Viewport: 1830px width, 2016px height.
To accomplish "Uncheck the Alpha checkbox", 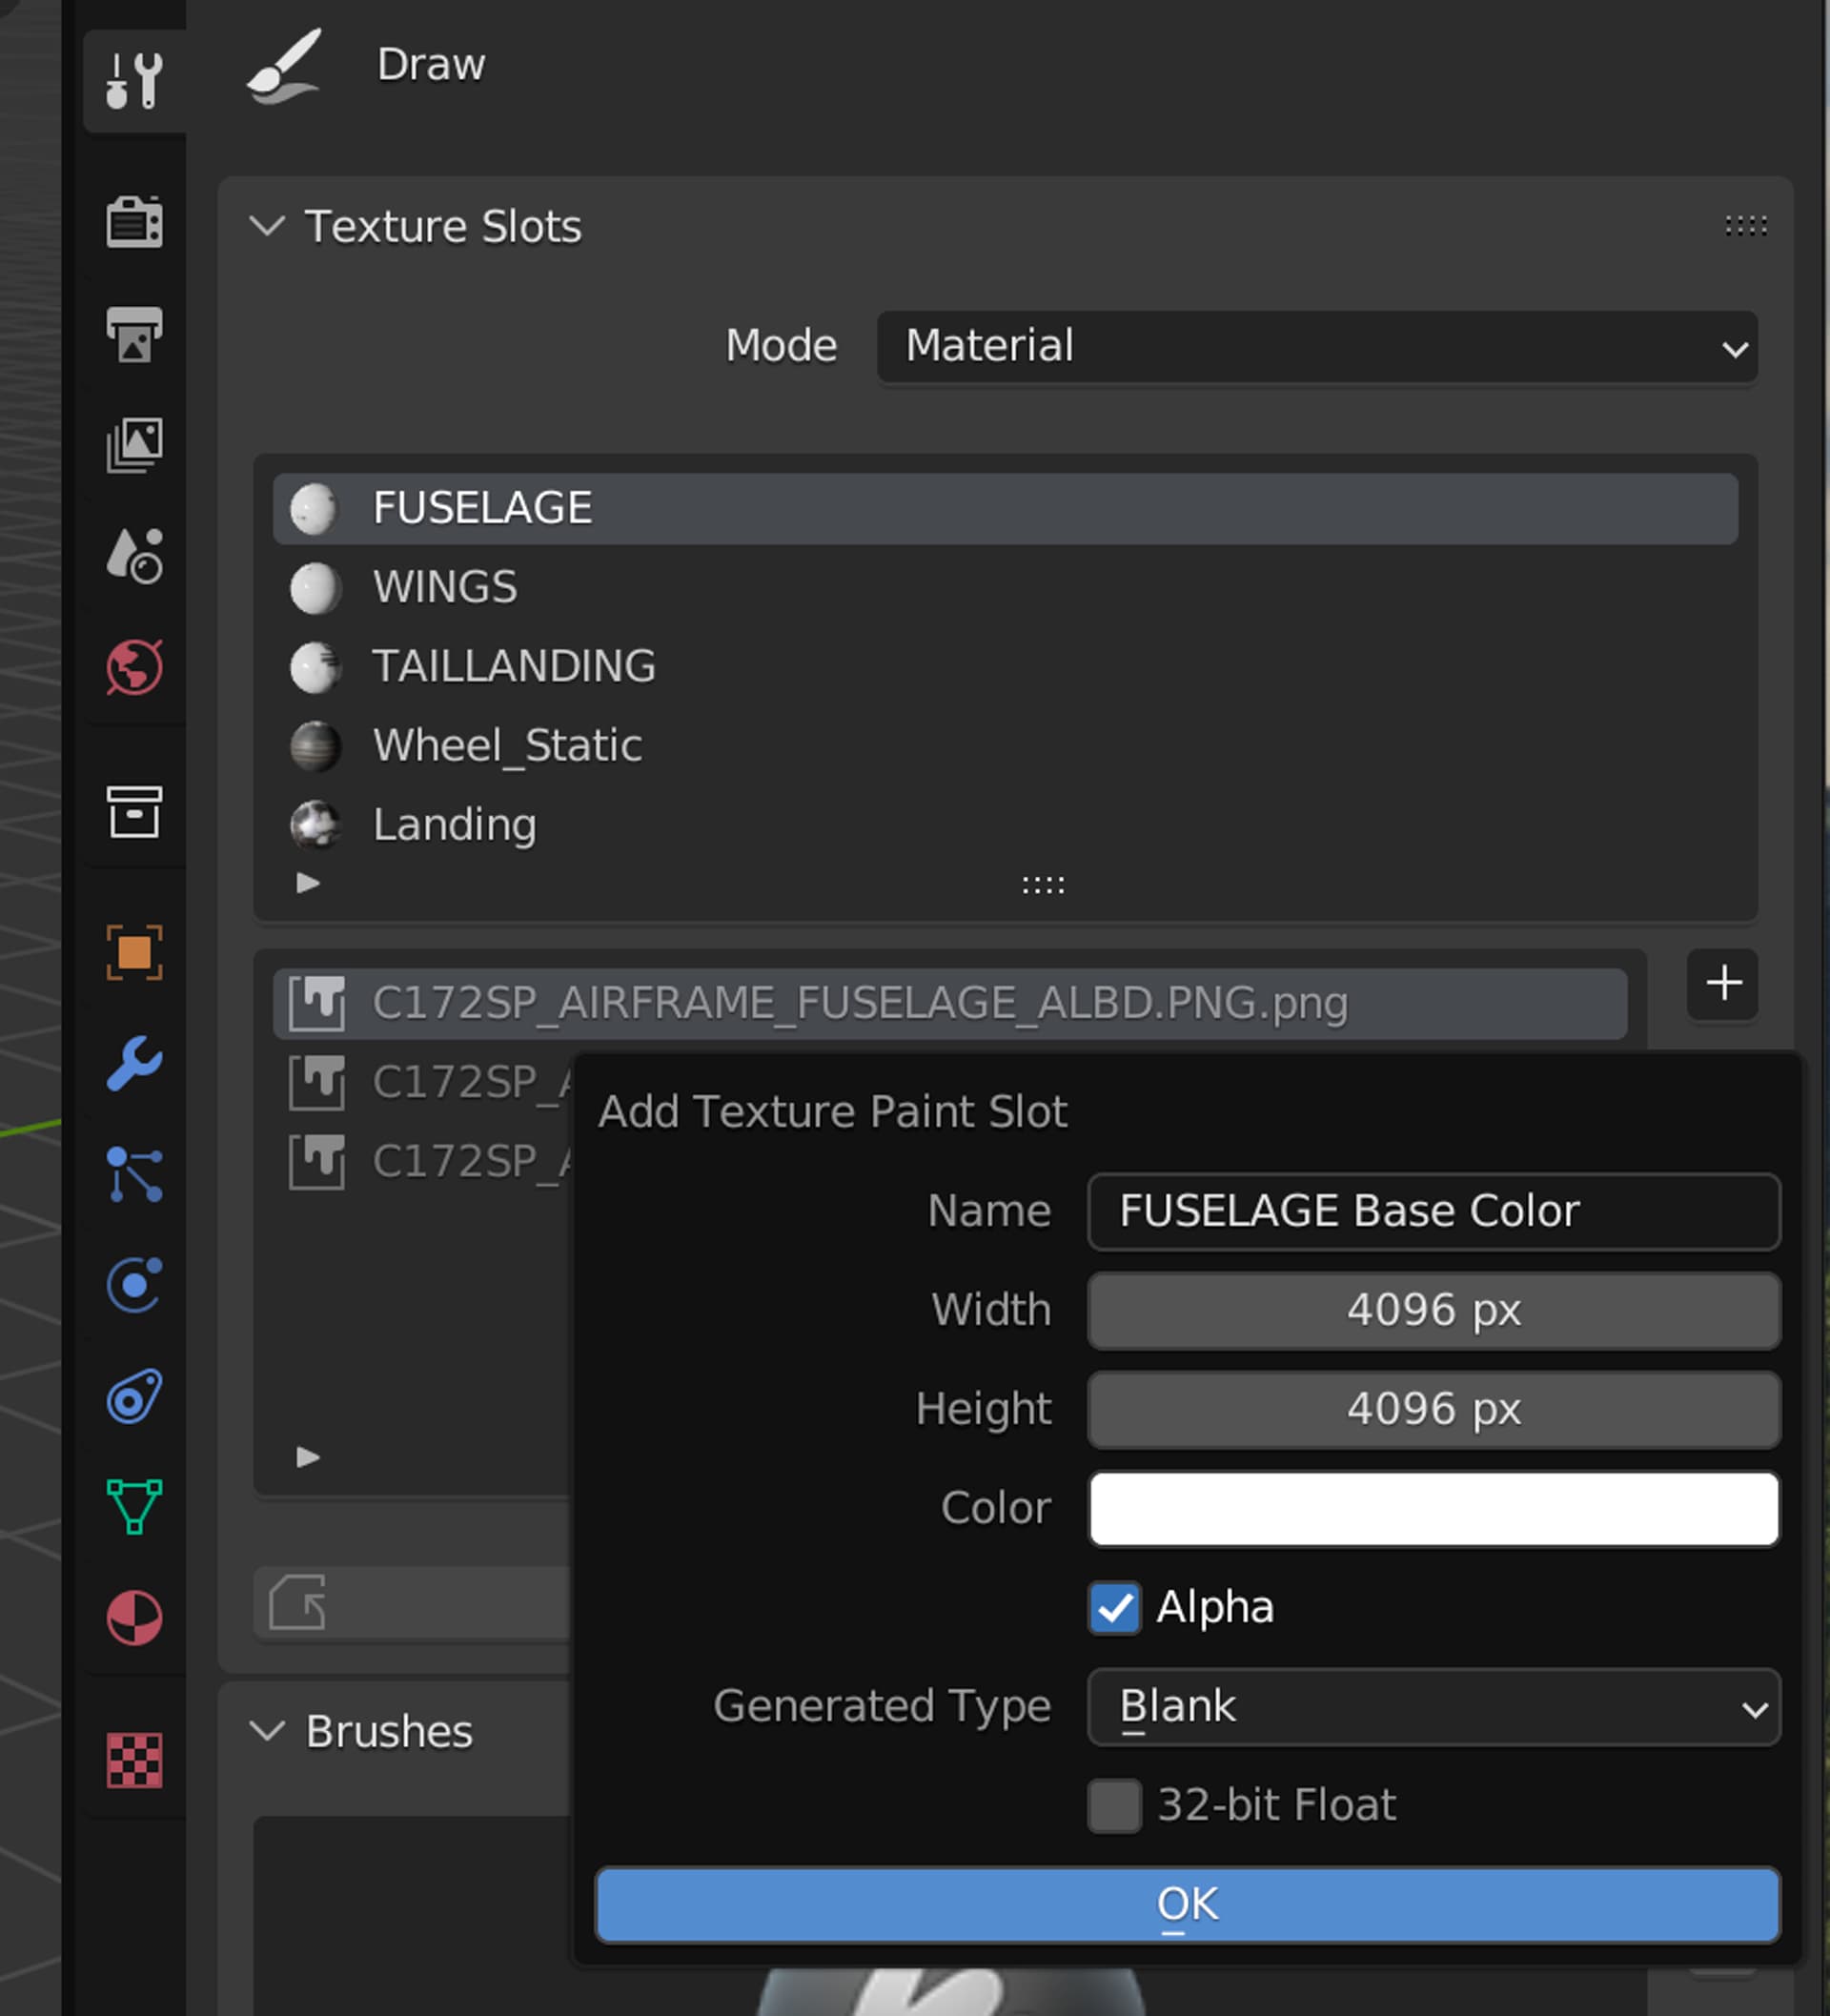I will coord(1115,1608).
